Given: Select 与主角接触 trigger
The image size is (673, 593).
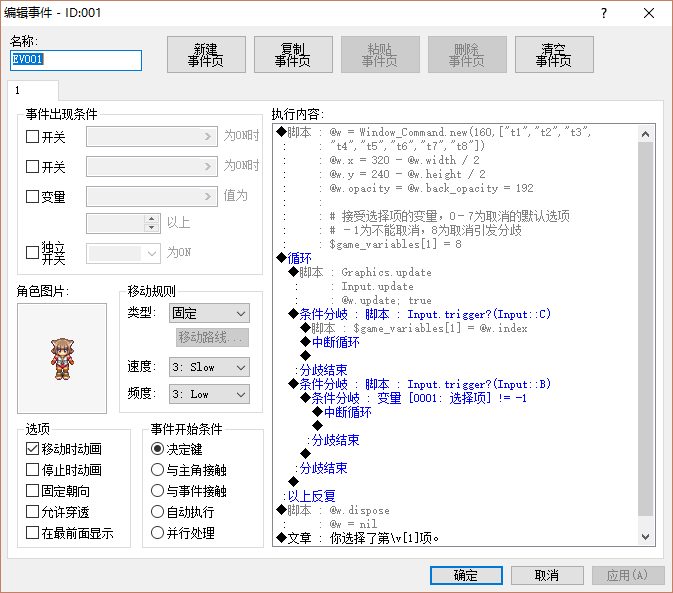Looking at the screenshot, I should 158,470.
